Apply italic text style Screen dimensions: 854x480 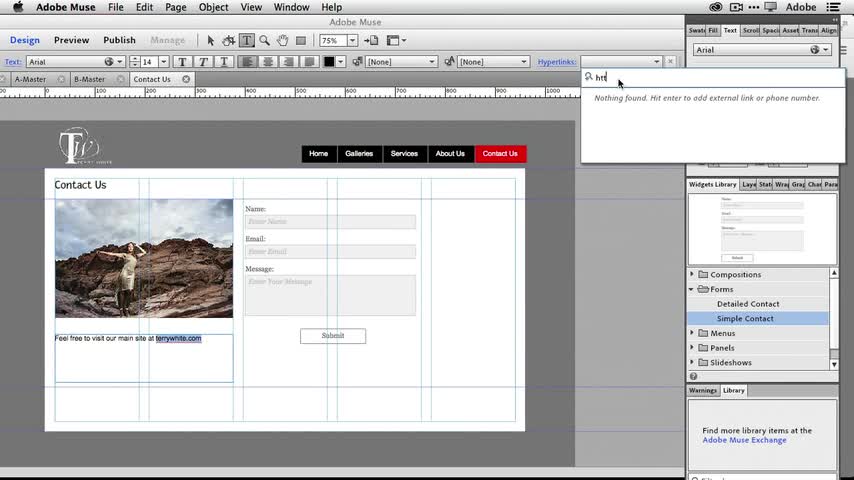(x=203, y=62)
